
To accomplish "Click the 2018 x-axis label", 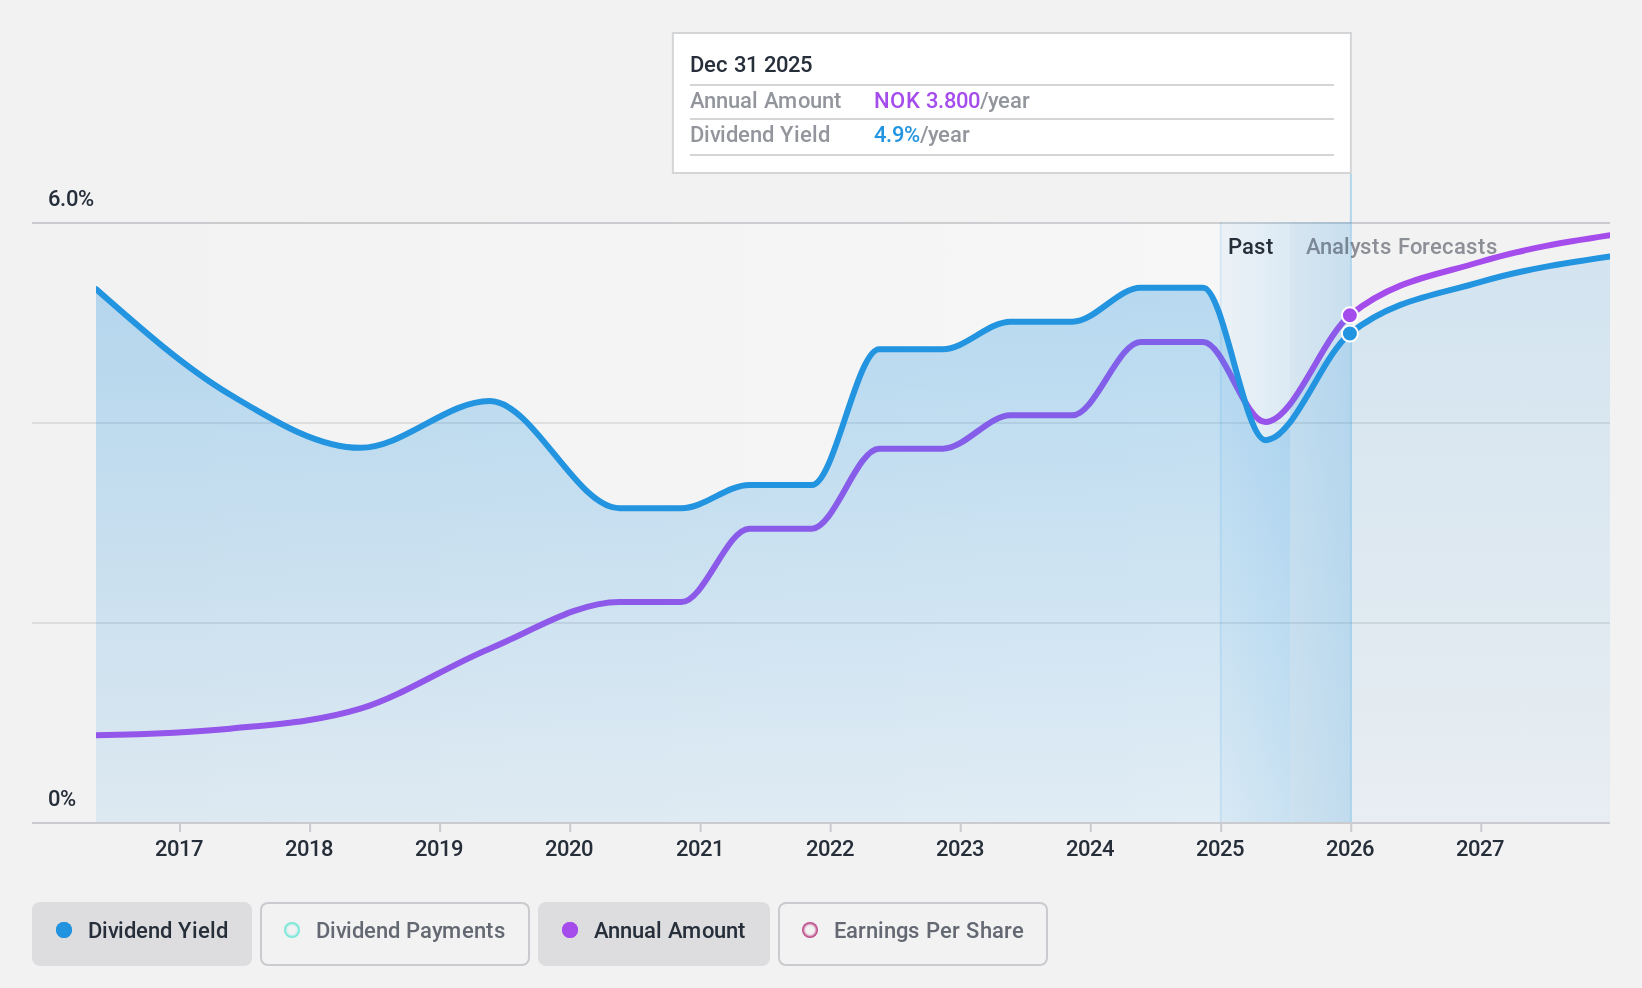I will 309,849.
